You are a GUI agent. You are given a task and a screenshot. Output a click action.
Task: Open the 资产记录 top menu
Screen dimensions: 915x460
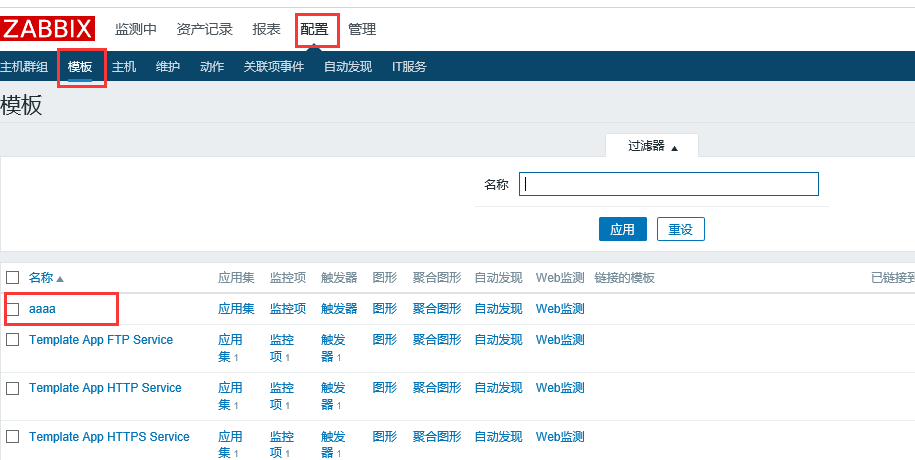click(204, 29)
